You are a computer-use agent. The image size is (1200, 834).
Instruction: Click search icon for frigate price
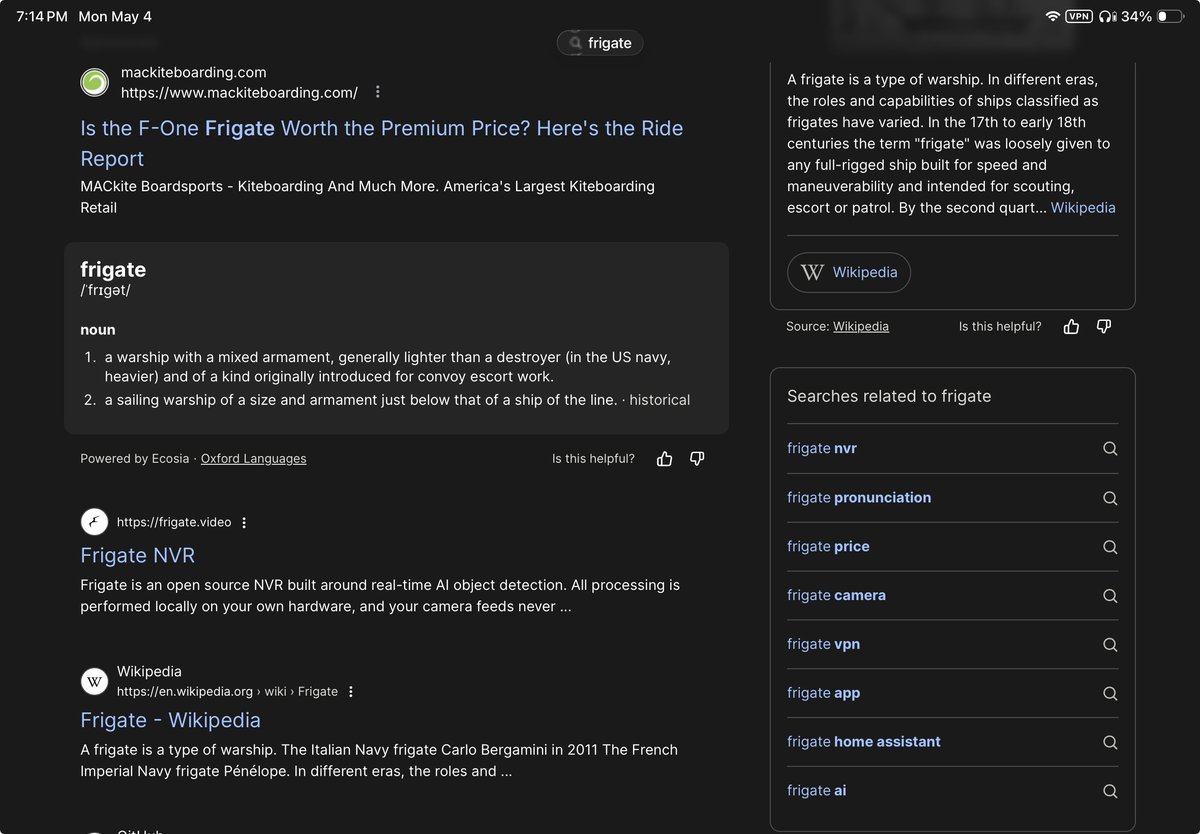point(1110,547)
